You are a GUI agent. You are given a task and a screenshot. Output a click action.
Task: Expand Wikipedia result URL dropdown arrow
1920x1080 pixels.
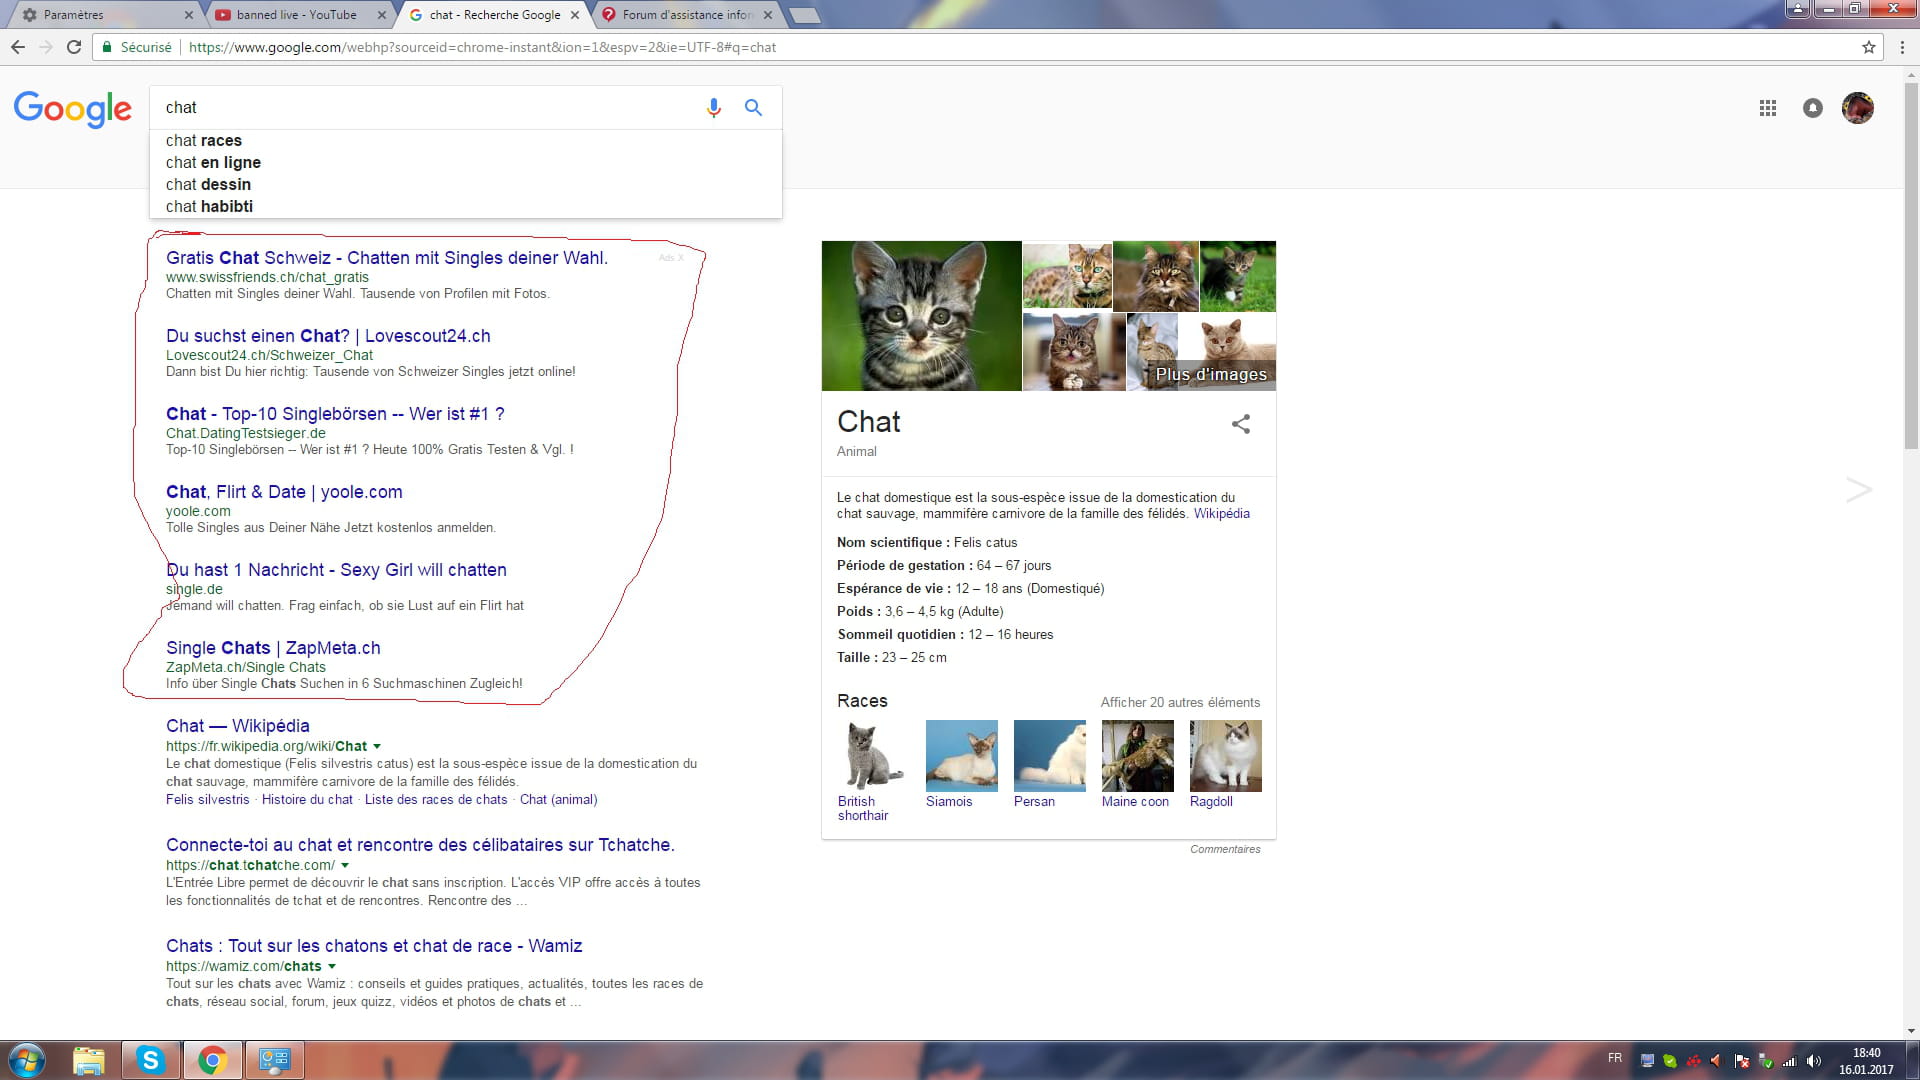pyautogui.click(x=377, y=746)
